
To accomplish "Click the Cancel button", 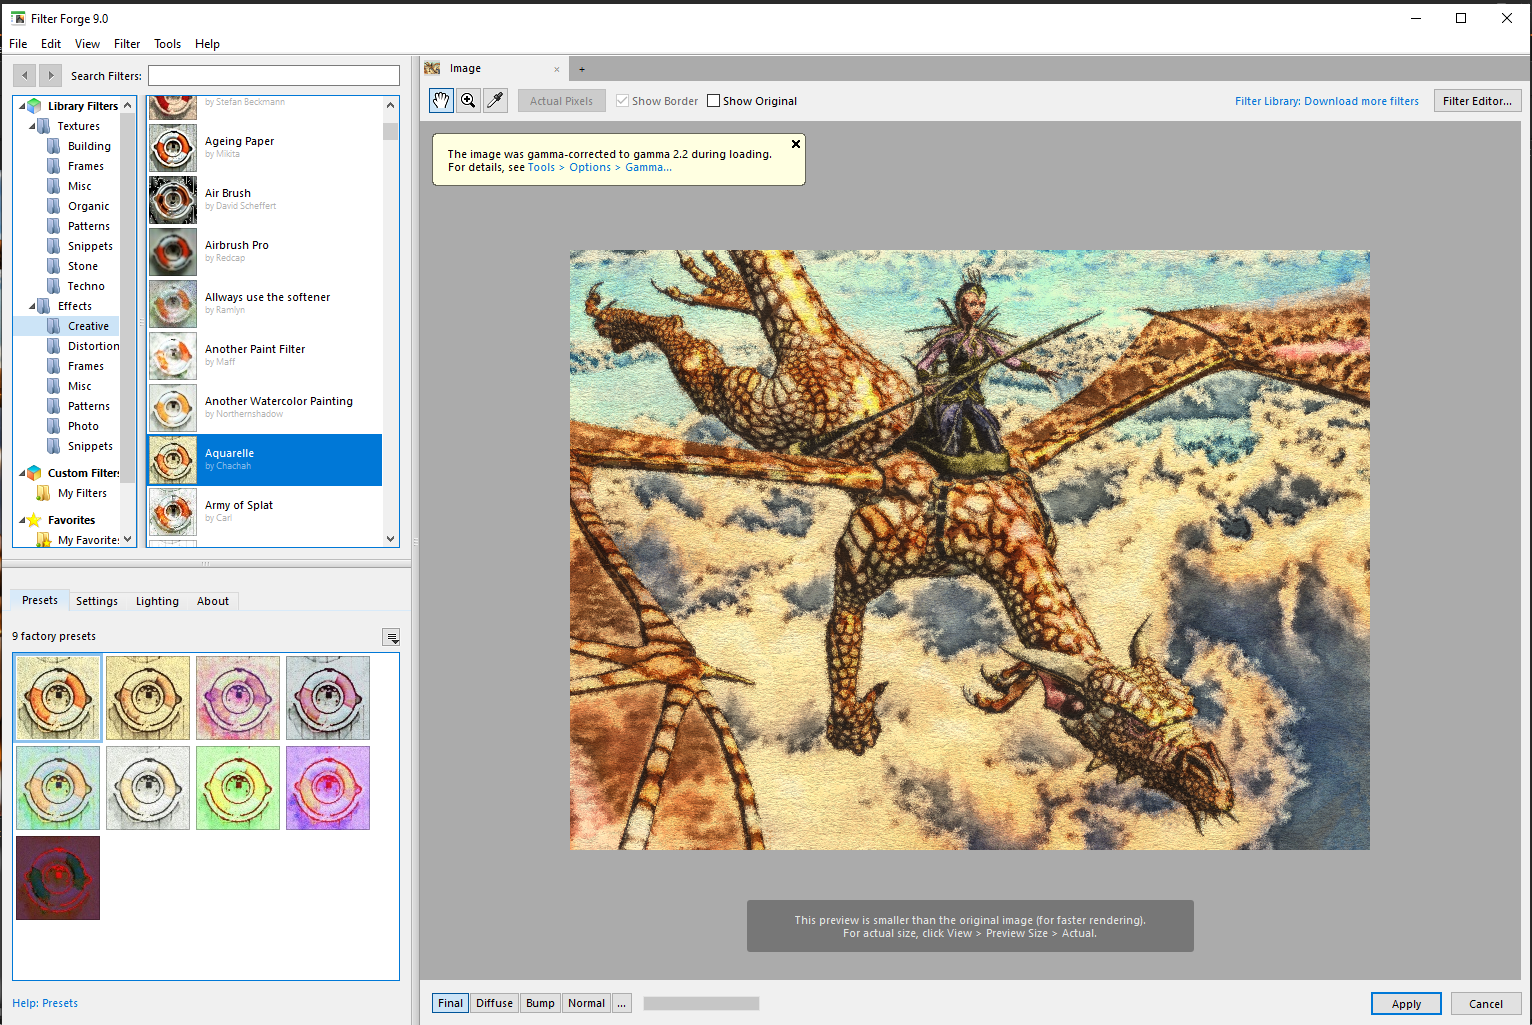I will coord(1486,1004).
